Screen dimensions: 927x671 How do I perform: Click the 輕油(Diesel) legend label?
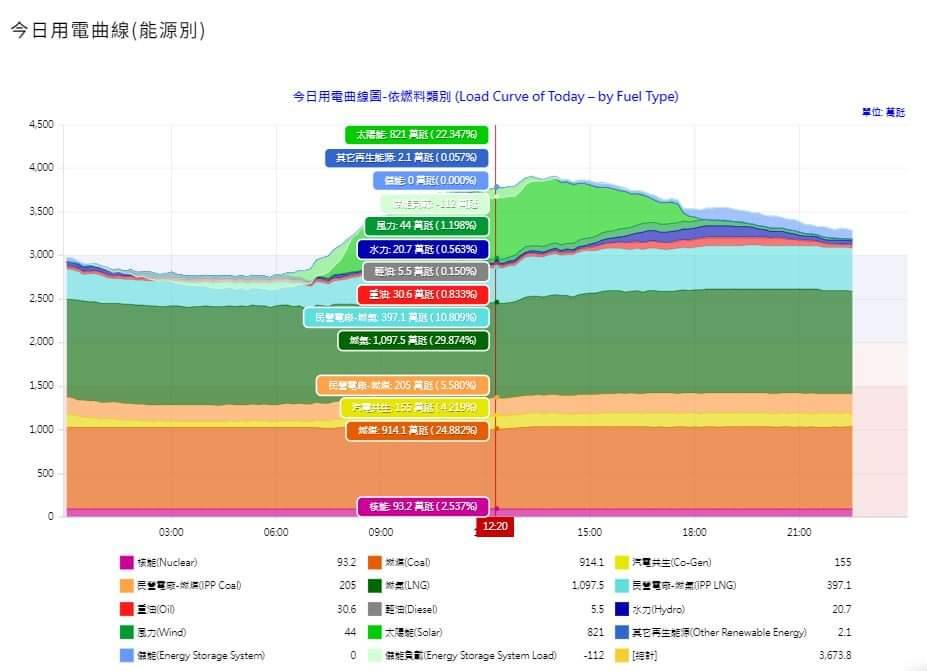411,609
